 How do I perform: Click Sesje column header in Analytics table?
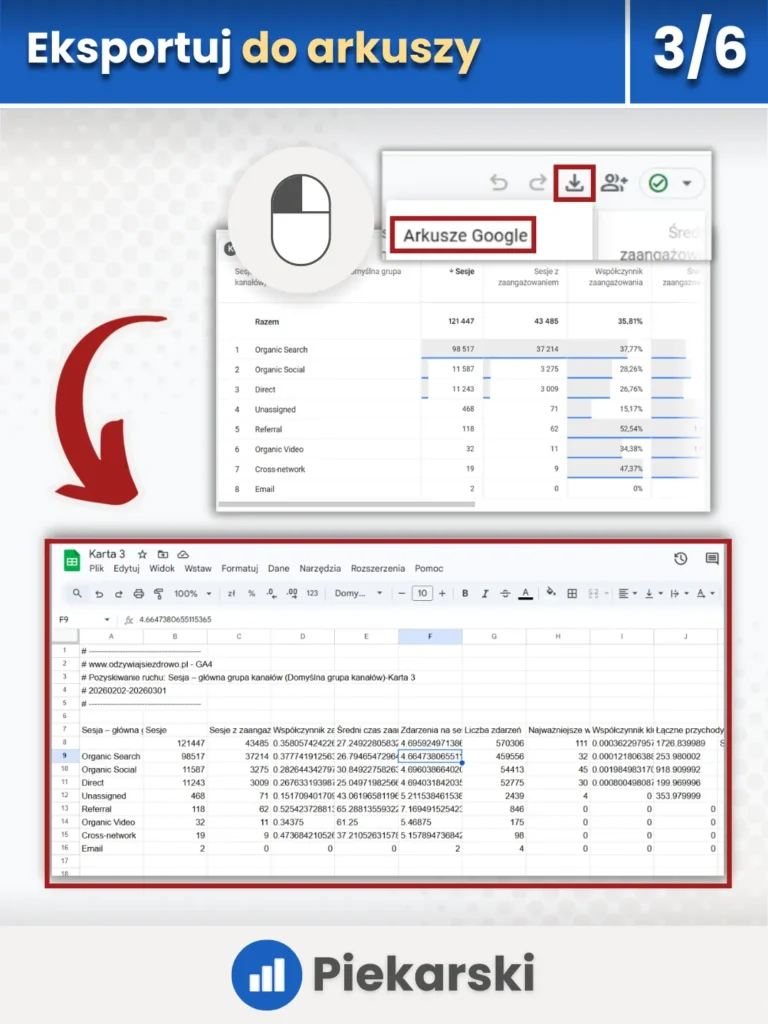coord(462,272)
